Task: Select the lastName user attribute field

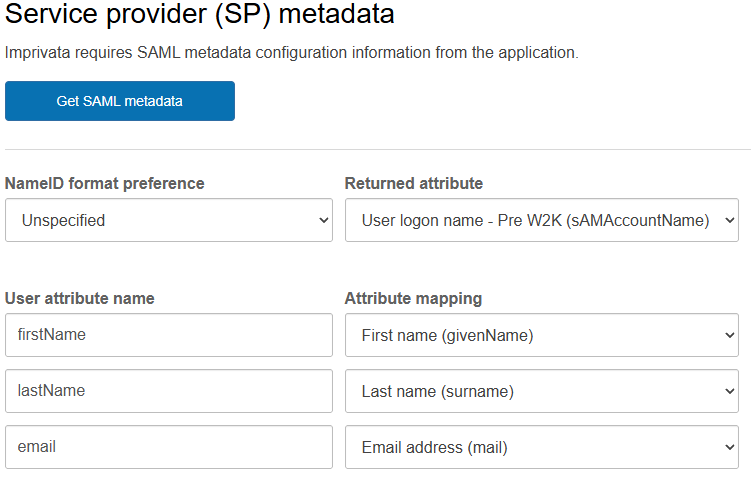Action: coord(169,391)
